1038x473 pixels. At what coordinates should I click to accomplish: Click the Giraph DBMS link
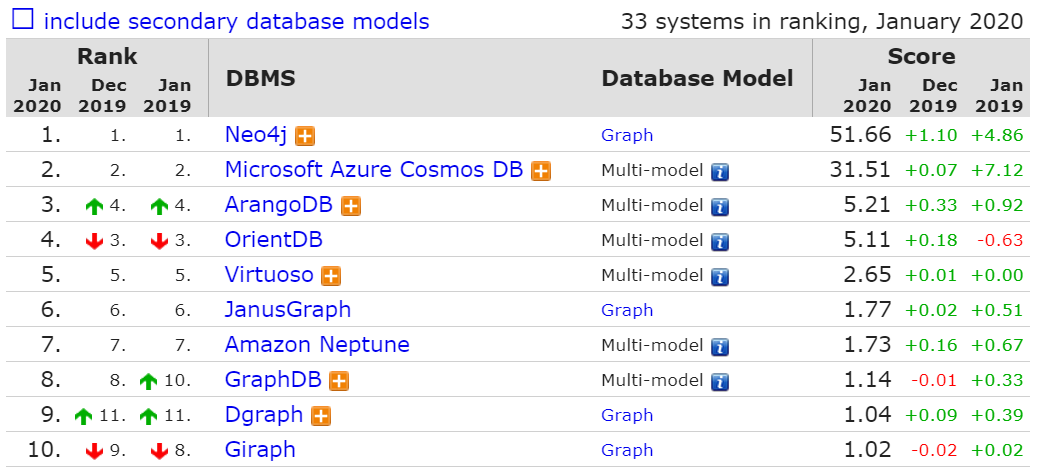coord(259,450)
